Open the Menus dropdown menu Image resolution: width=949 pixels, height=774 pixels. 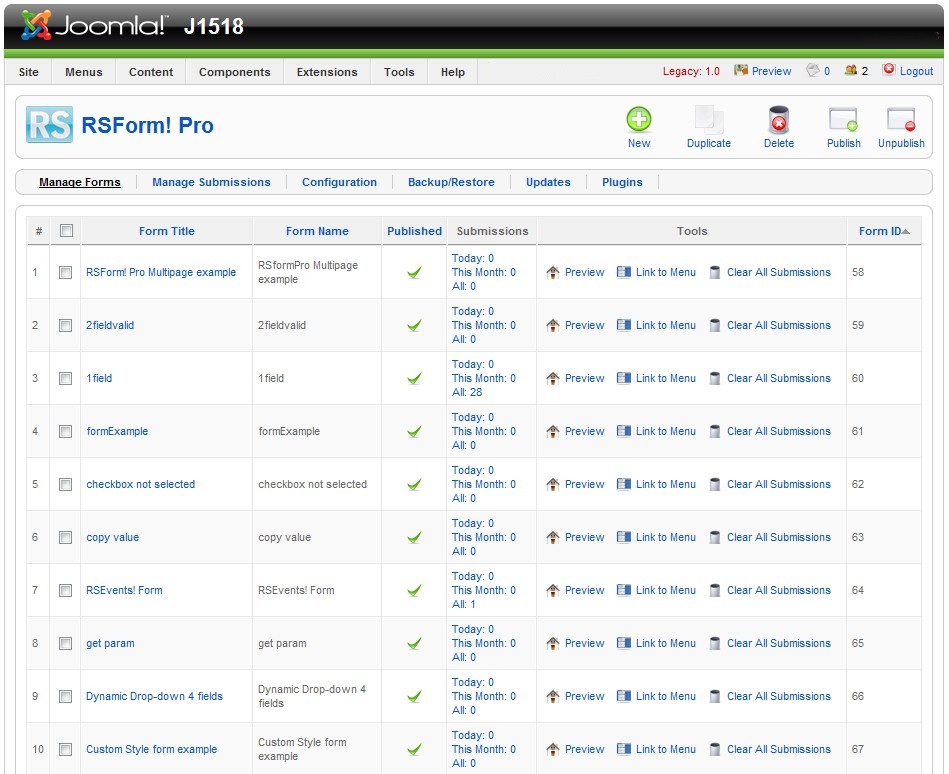pos(84,72)
